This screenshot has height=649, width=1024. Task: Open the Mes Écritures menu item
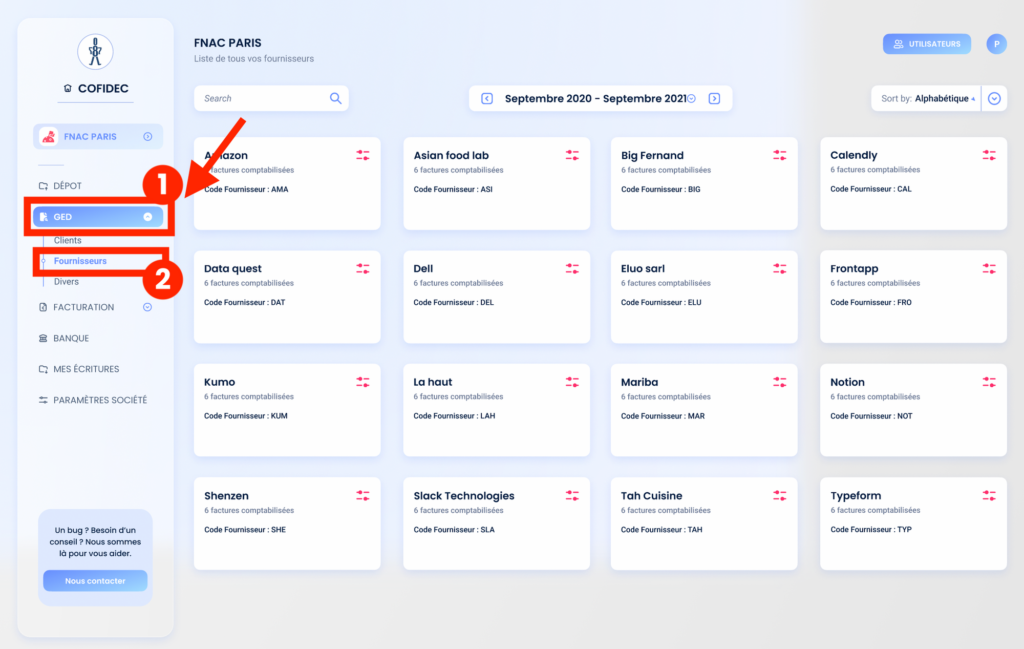[86, 369]
